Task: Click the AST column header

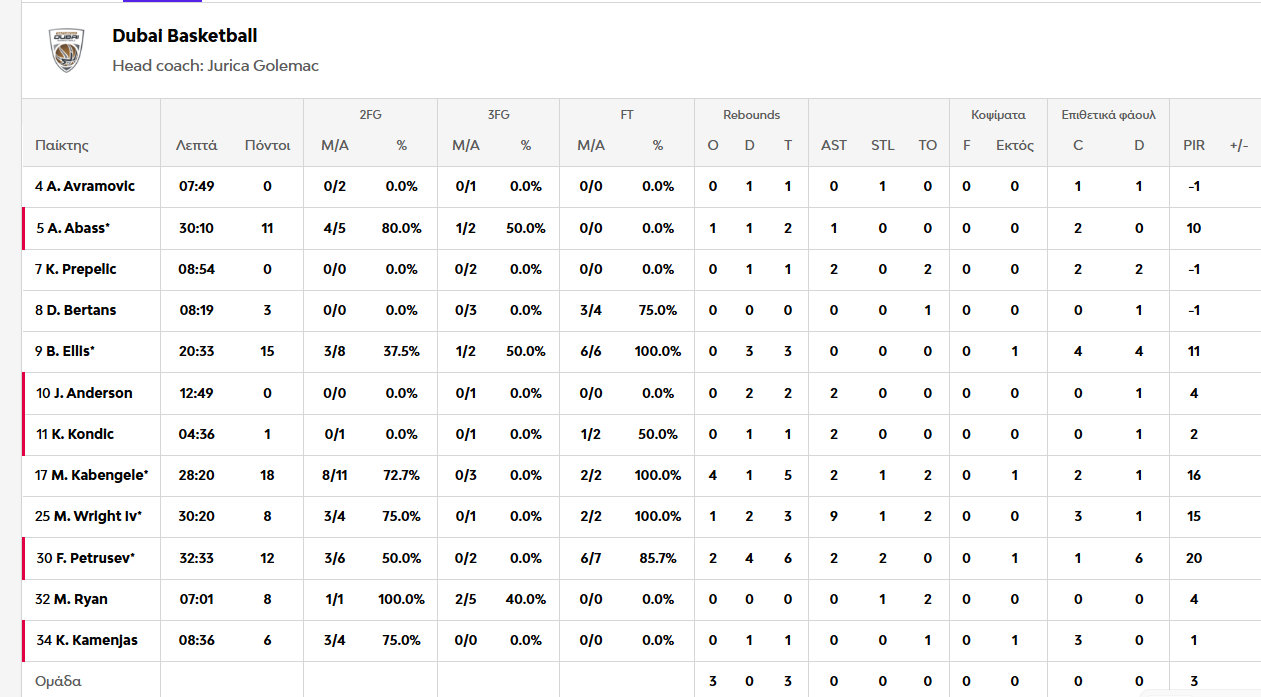Action: click(833, 145)
